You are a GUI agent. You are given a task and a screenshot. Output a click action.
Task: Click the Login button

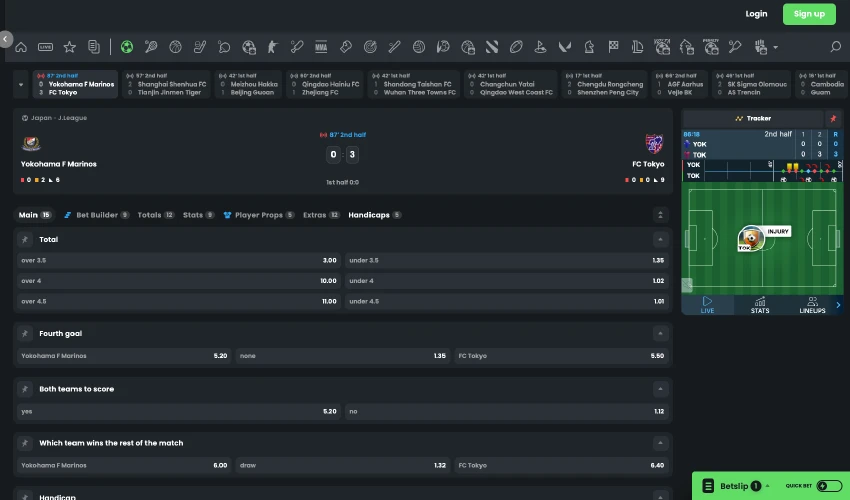click(x=756, y=14)
